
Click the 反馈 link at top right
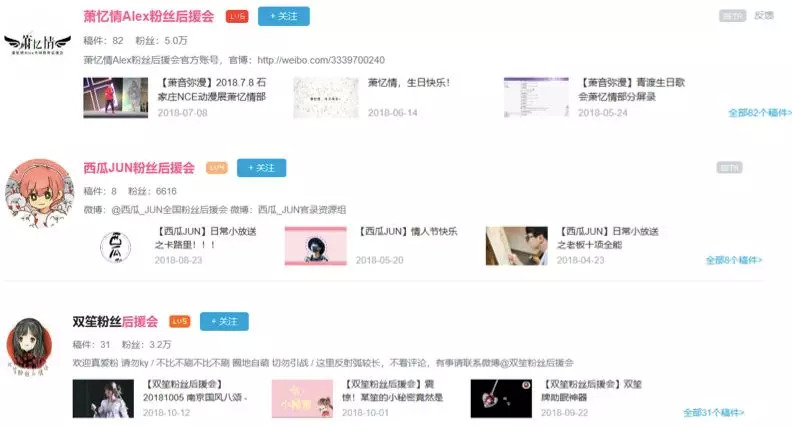[x=764, y=16]
